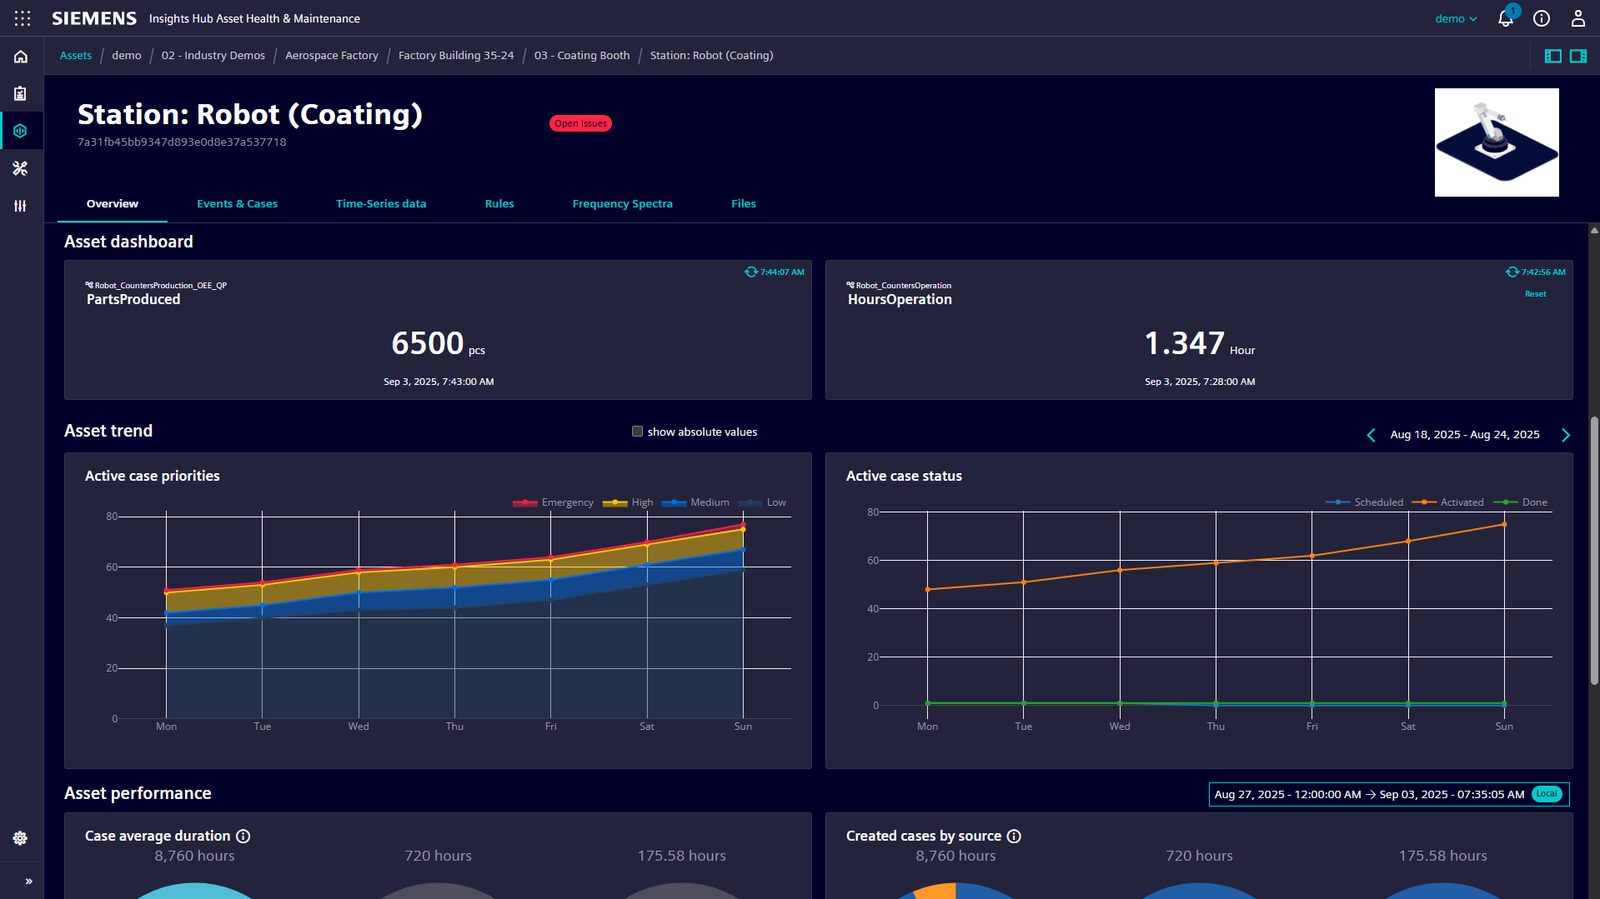Screen dimensions: 1600x899
Task: Open the settings gear in sidebar
Action: pyautogui.click(x=20, y=838)
